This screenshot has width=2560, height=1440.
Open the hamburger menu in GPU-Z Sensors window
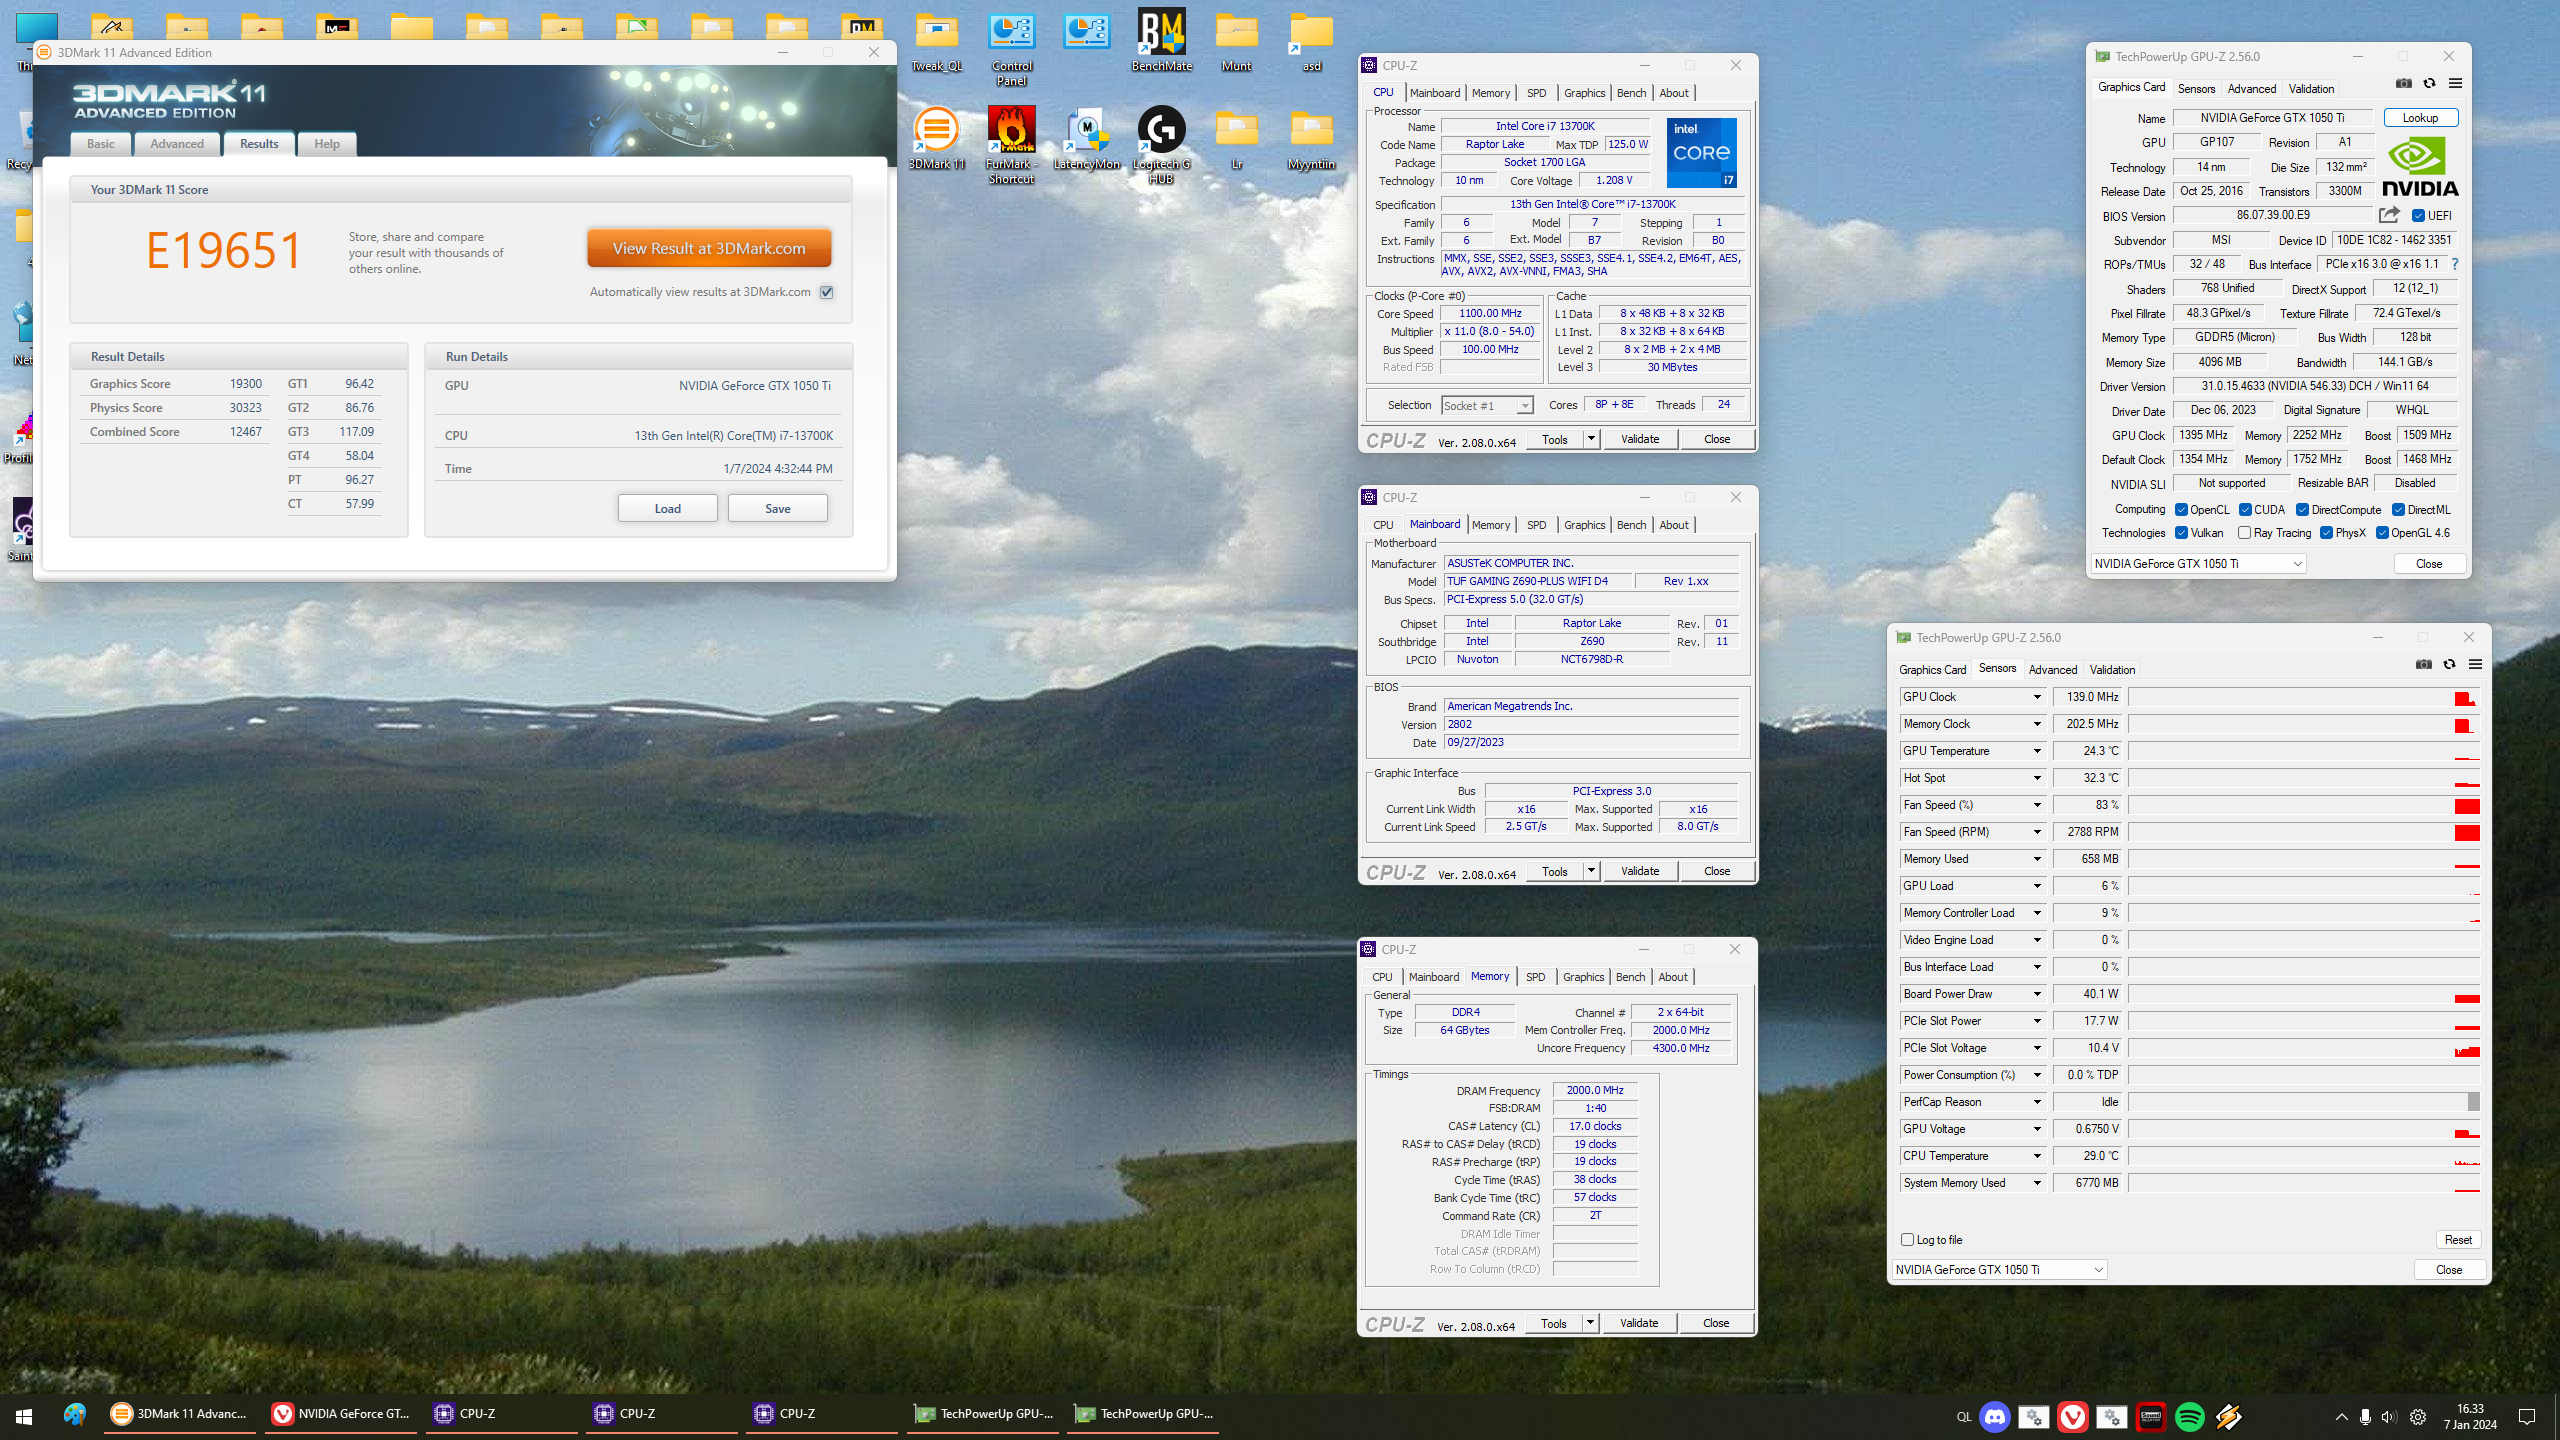(2475, 664)
